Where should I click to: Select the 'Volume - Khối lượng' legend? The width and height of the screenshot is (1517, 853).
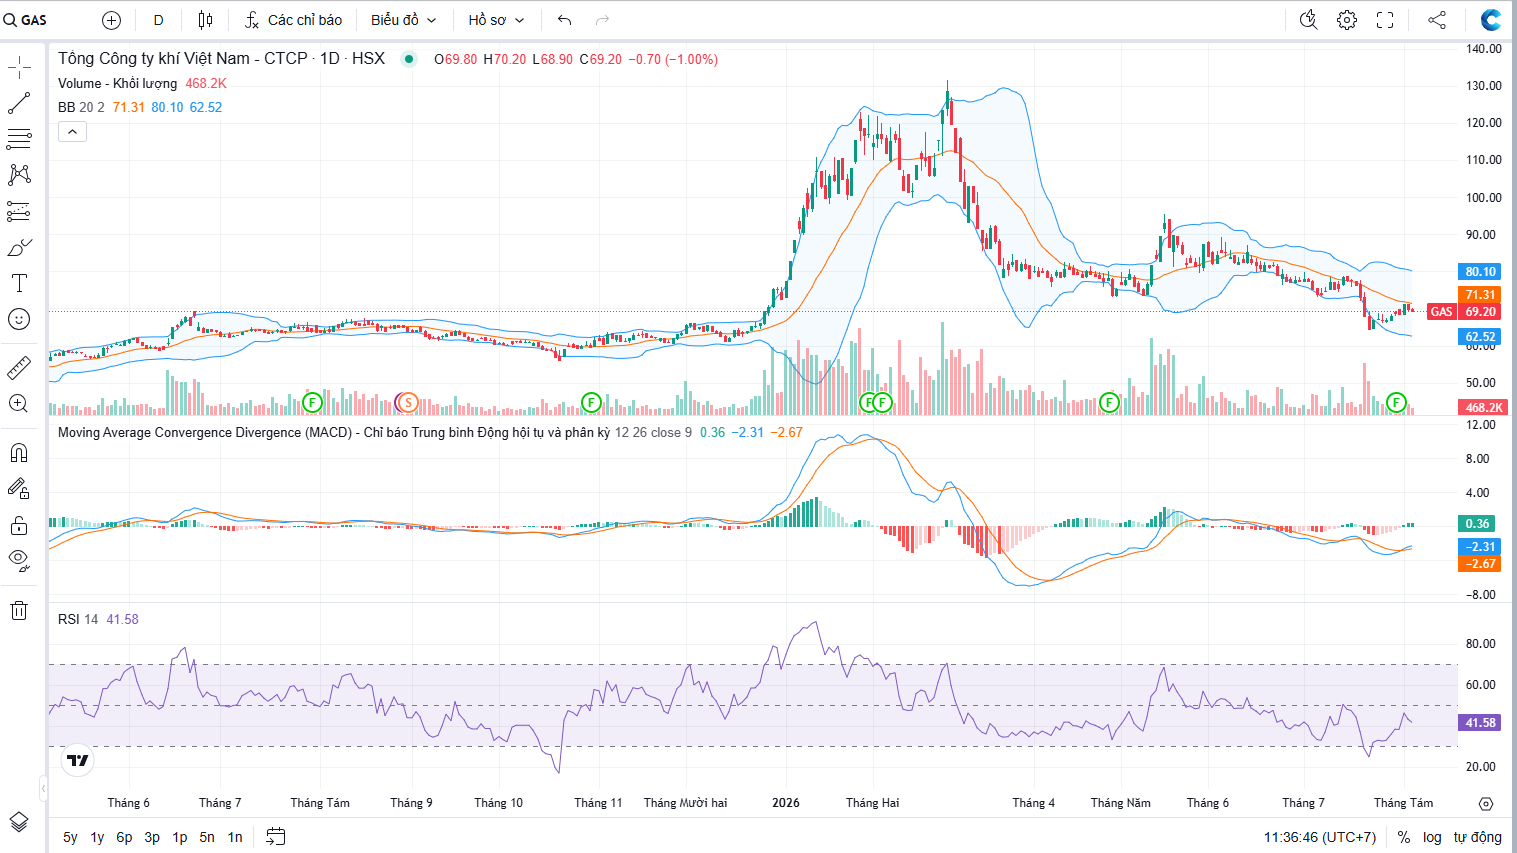click(x=117, y=83)
